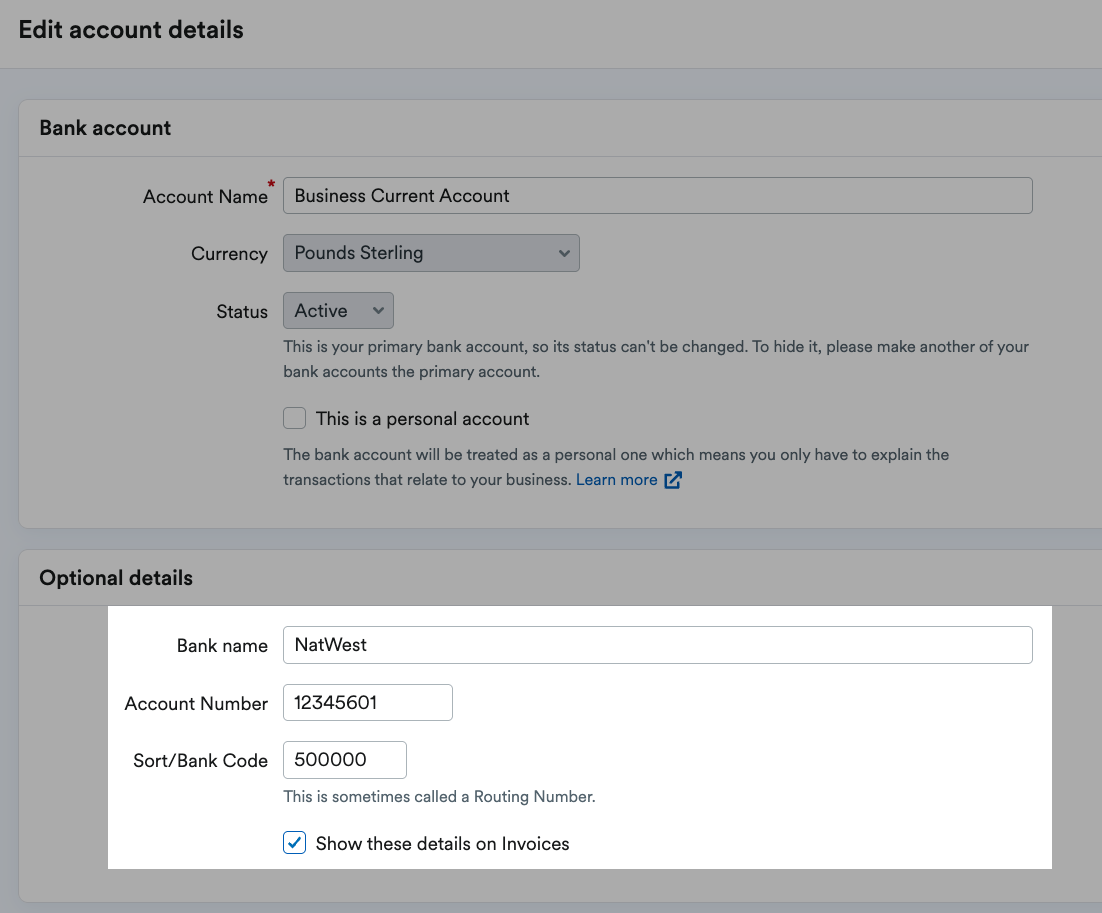Click the Sort/Bank Code field showing 500000
This screenshot has width=1102, height=913.
click(x=344, y=760)
